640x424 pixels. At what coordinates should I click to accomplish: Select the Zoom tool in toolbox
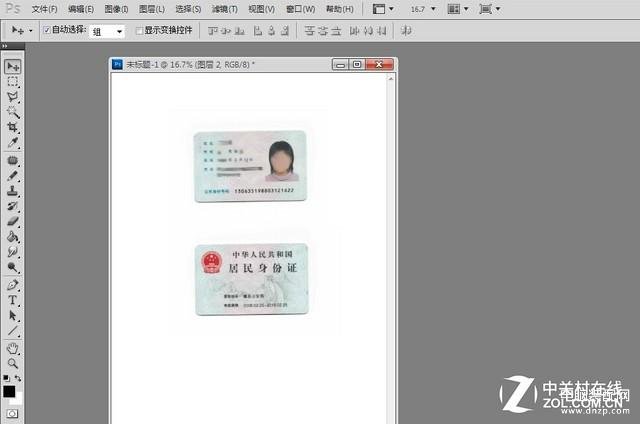(x=13, y=364)
